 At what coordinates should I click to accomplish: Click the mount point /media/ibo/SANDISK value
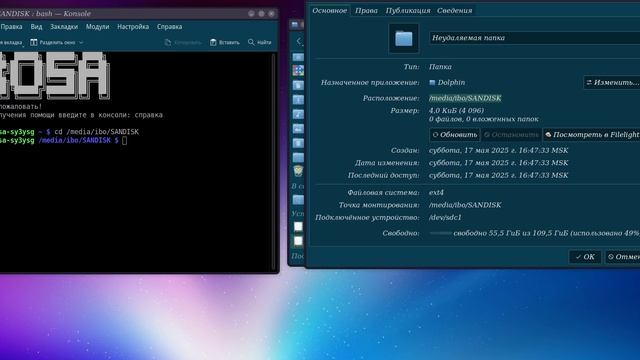tap(465, 205)
